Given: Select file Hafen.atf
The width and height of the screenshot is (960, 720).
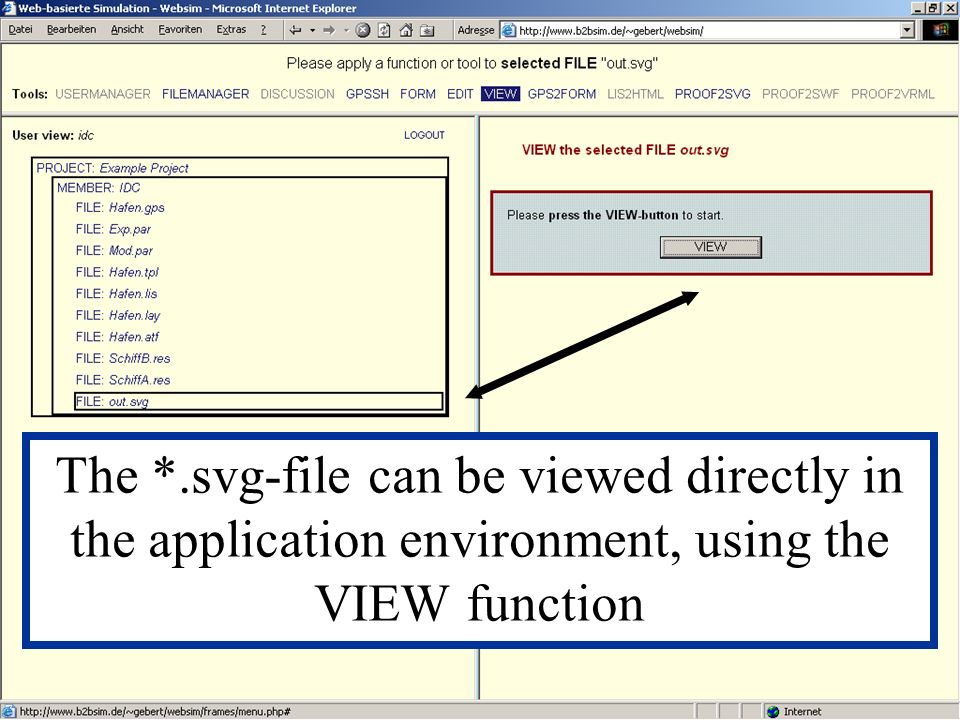Looking at the screenshot, I should [117, 337].
